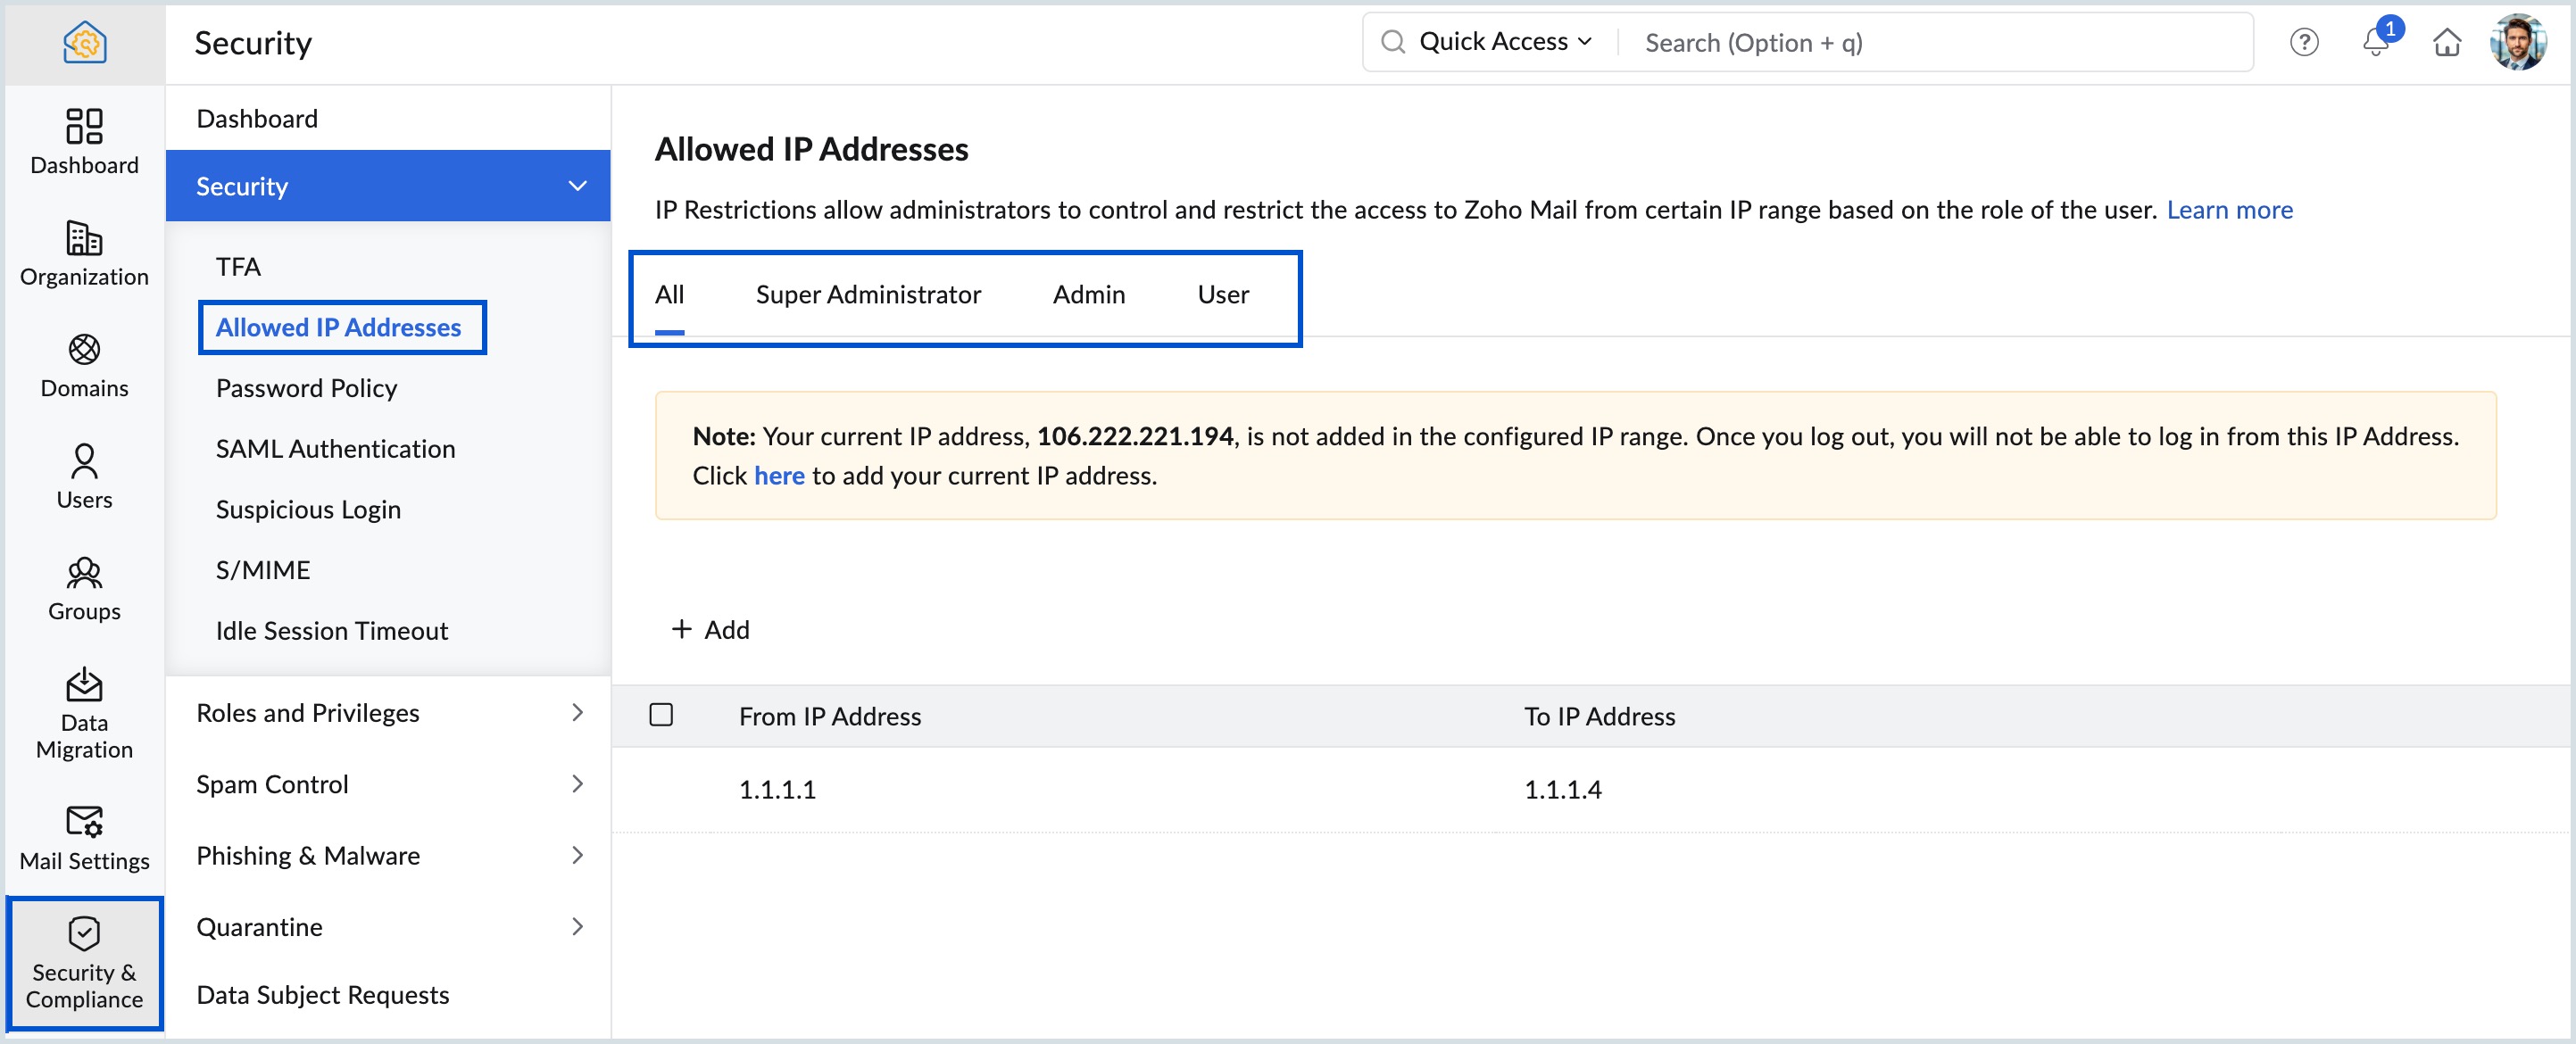Check the select-all checkbox in table header

coord(661,715)
